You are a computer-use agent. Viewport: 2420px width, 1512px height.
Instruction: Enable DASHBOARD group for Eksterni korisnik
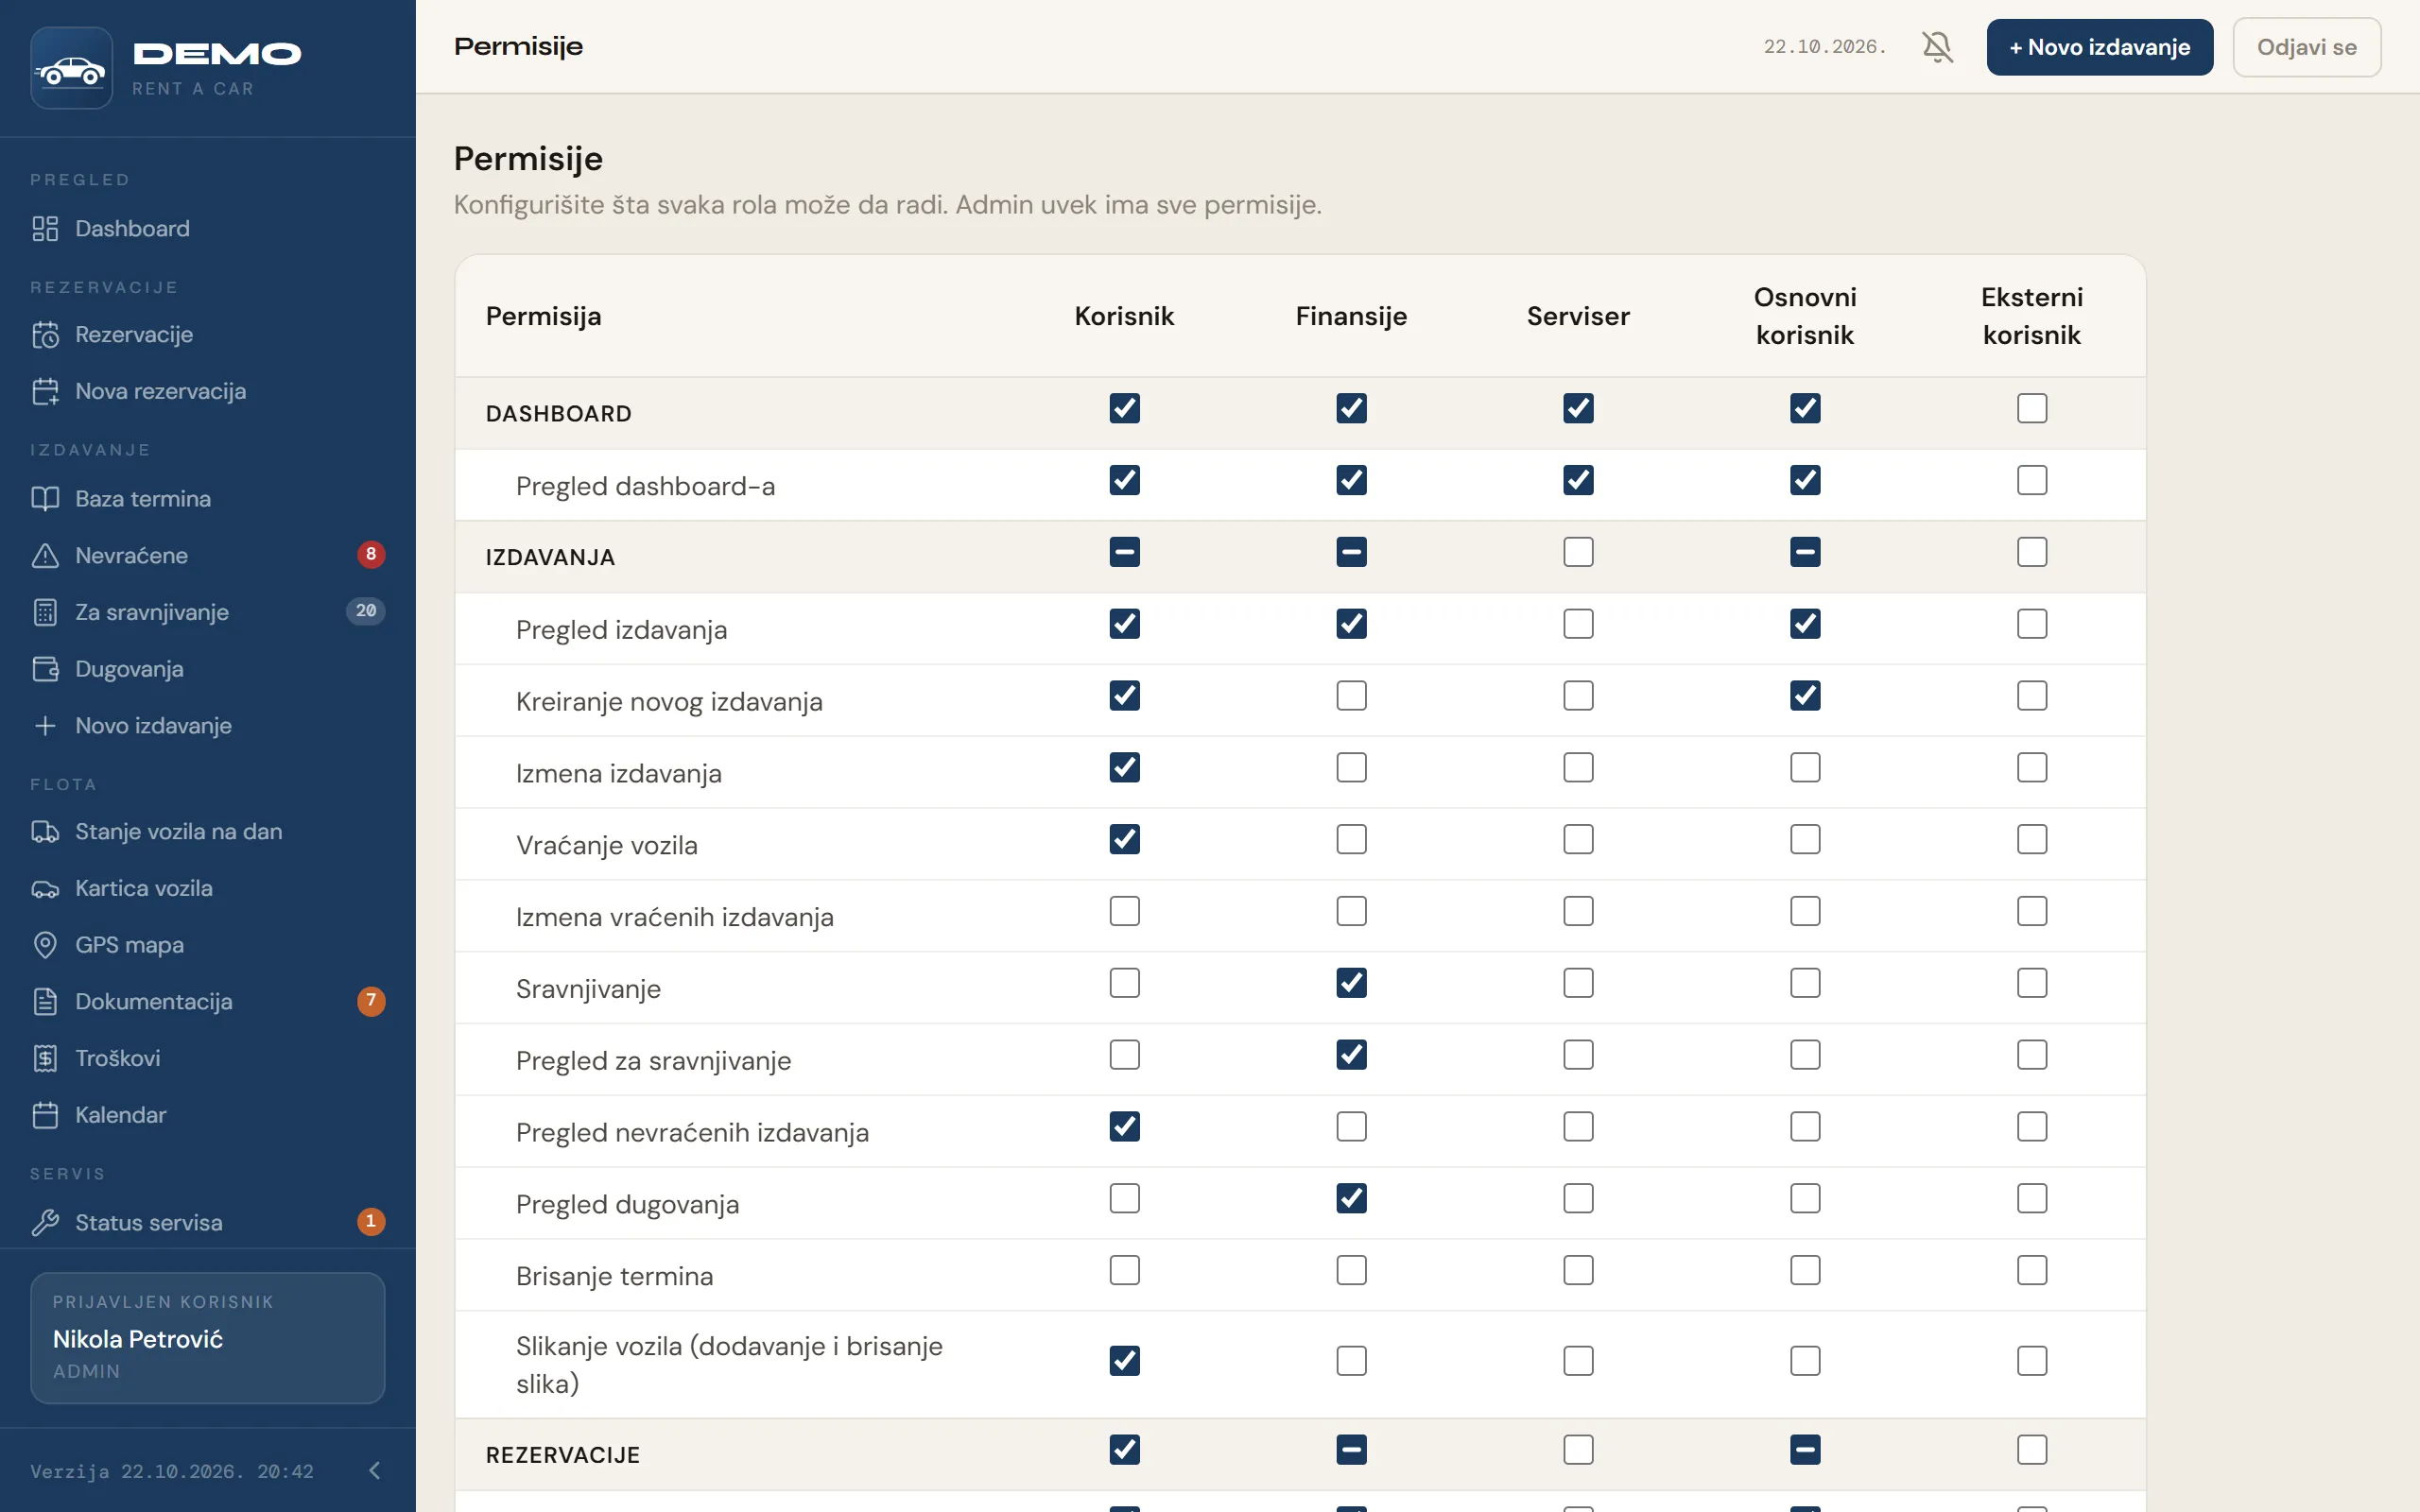[x=2031, y=408]
